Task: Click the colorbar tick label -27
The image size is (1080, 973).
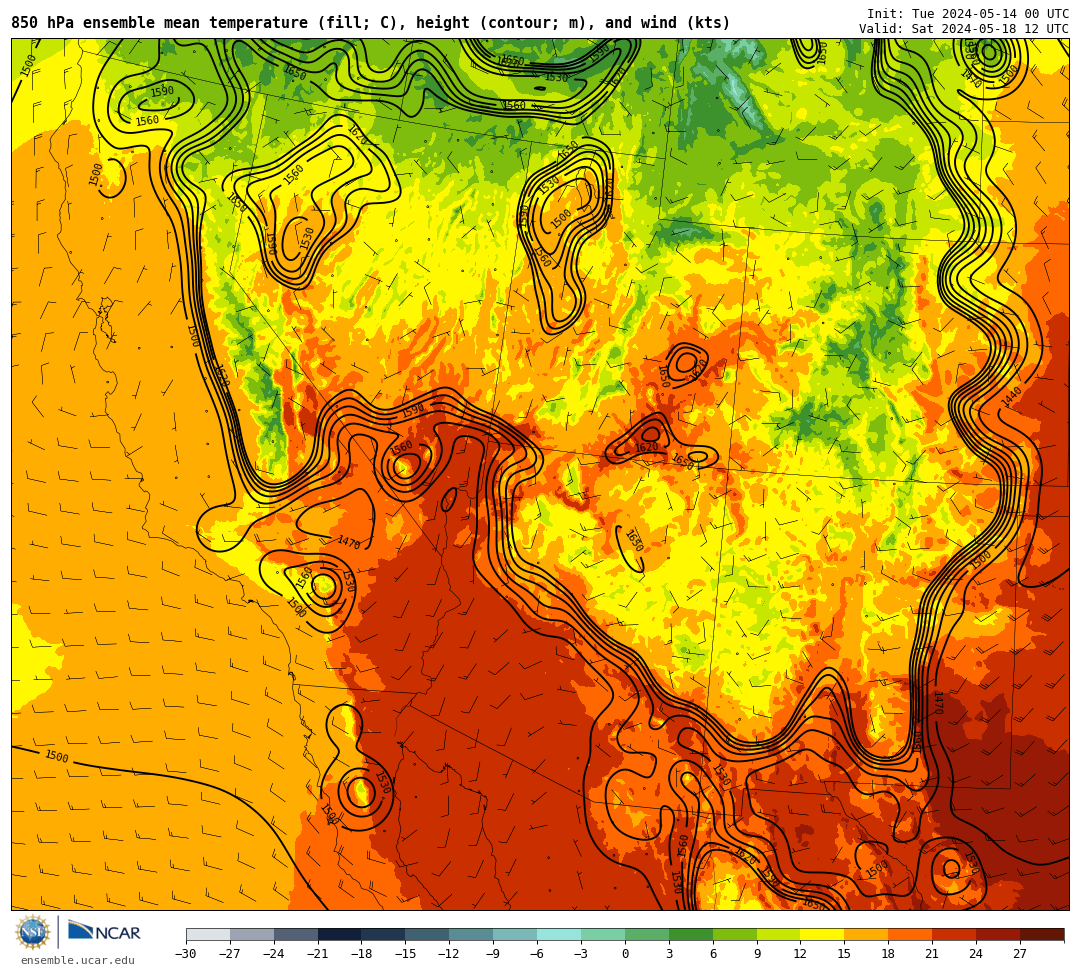Action: click(230, 954)
